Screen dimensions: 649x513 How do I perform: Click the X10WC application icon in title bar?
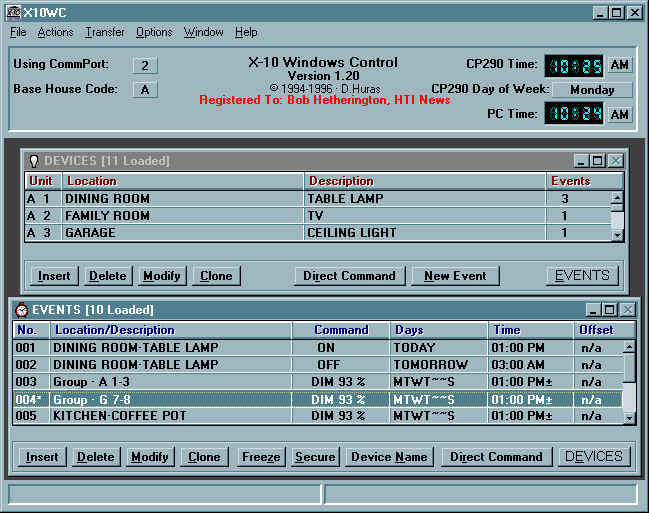12,12
